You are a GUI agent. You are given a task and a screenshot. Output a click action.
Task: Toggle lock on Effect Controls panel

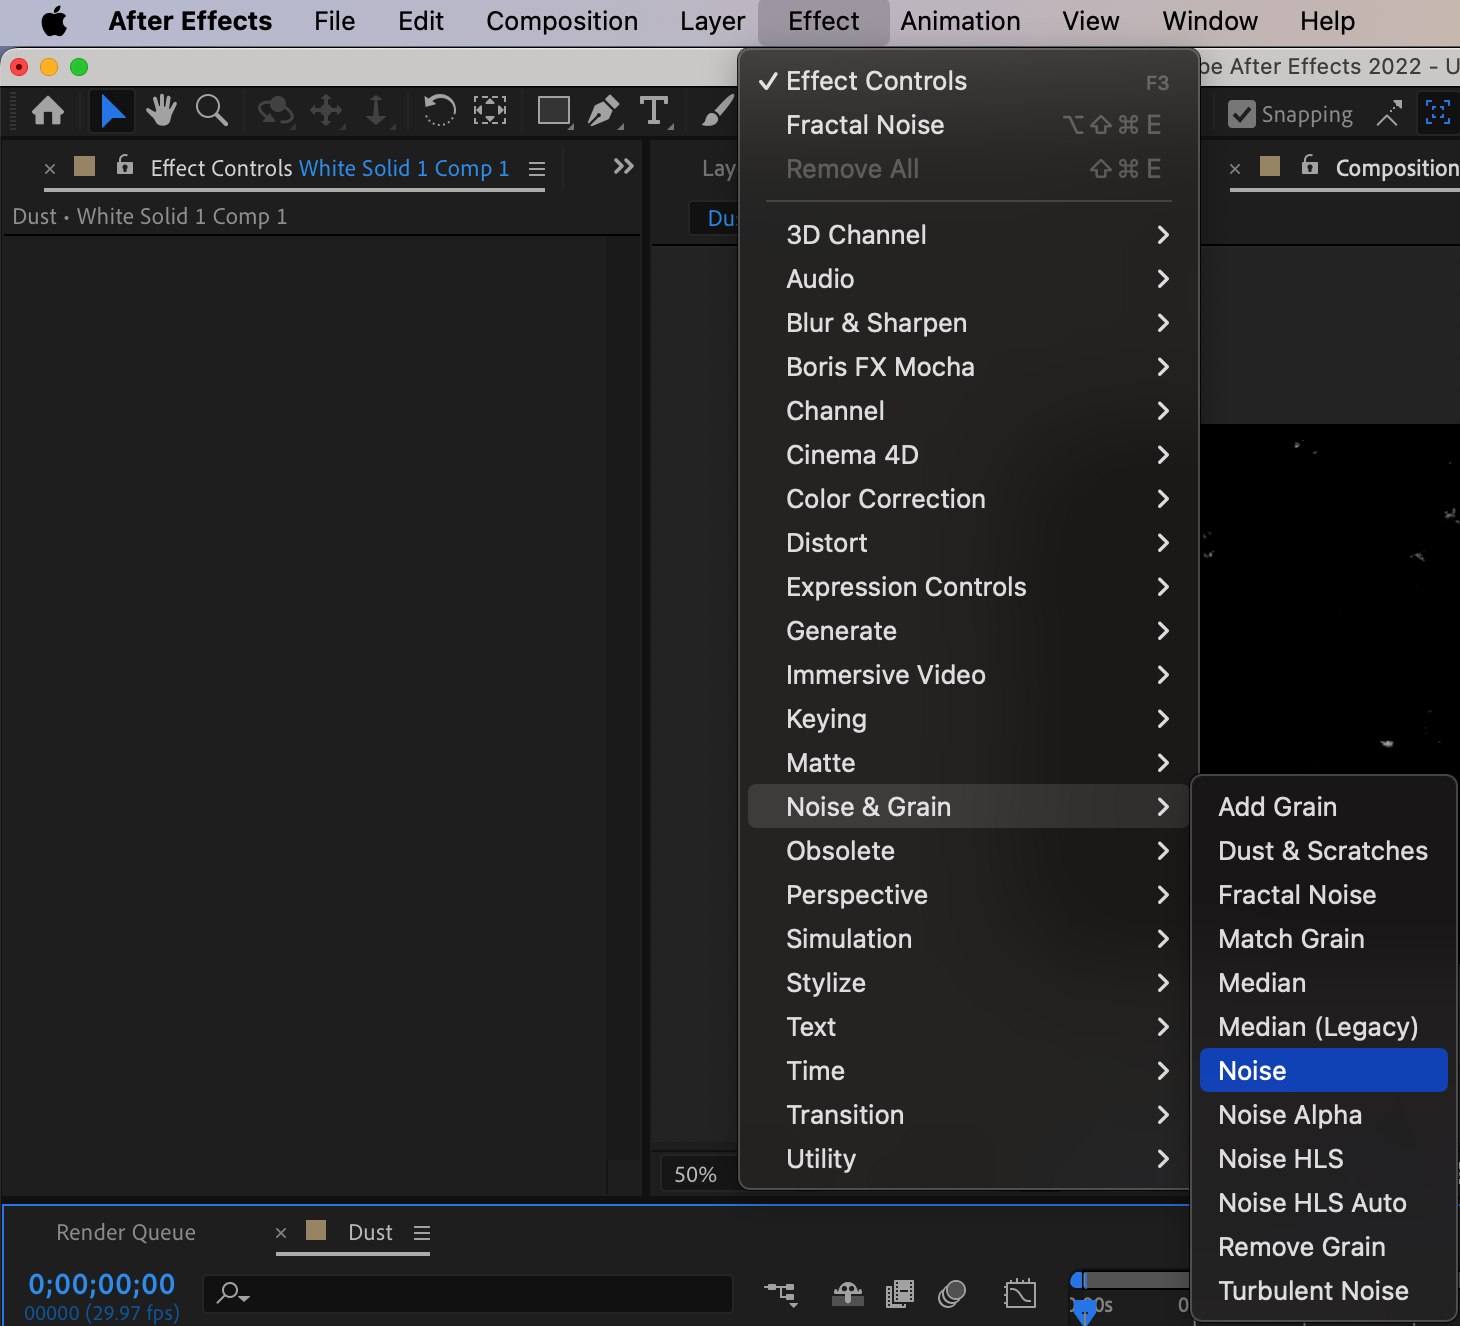(125, 165)
